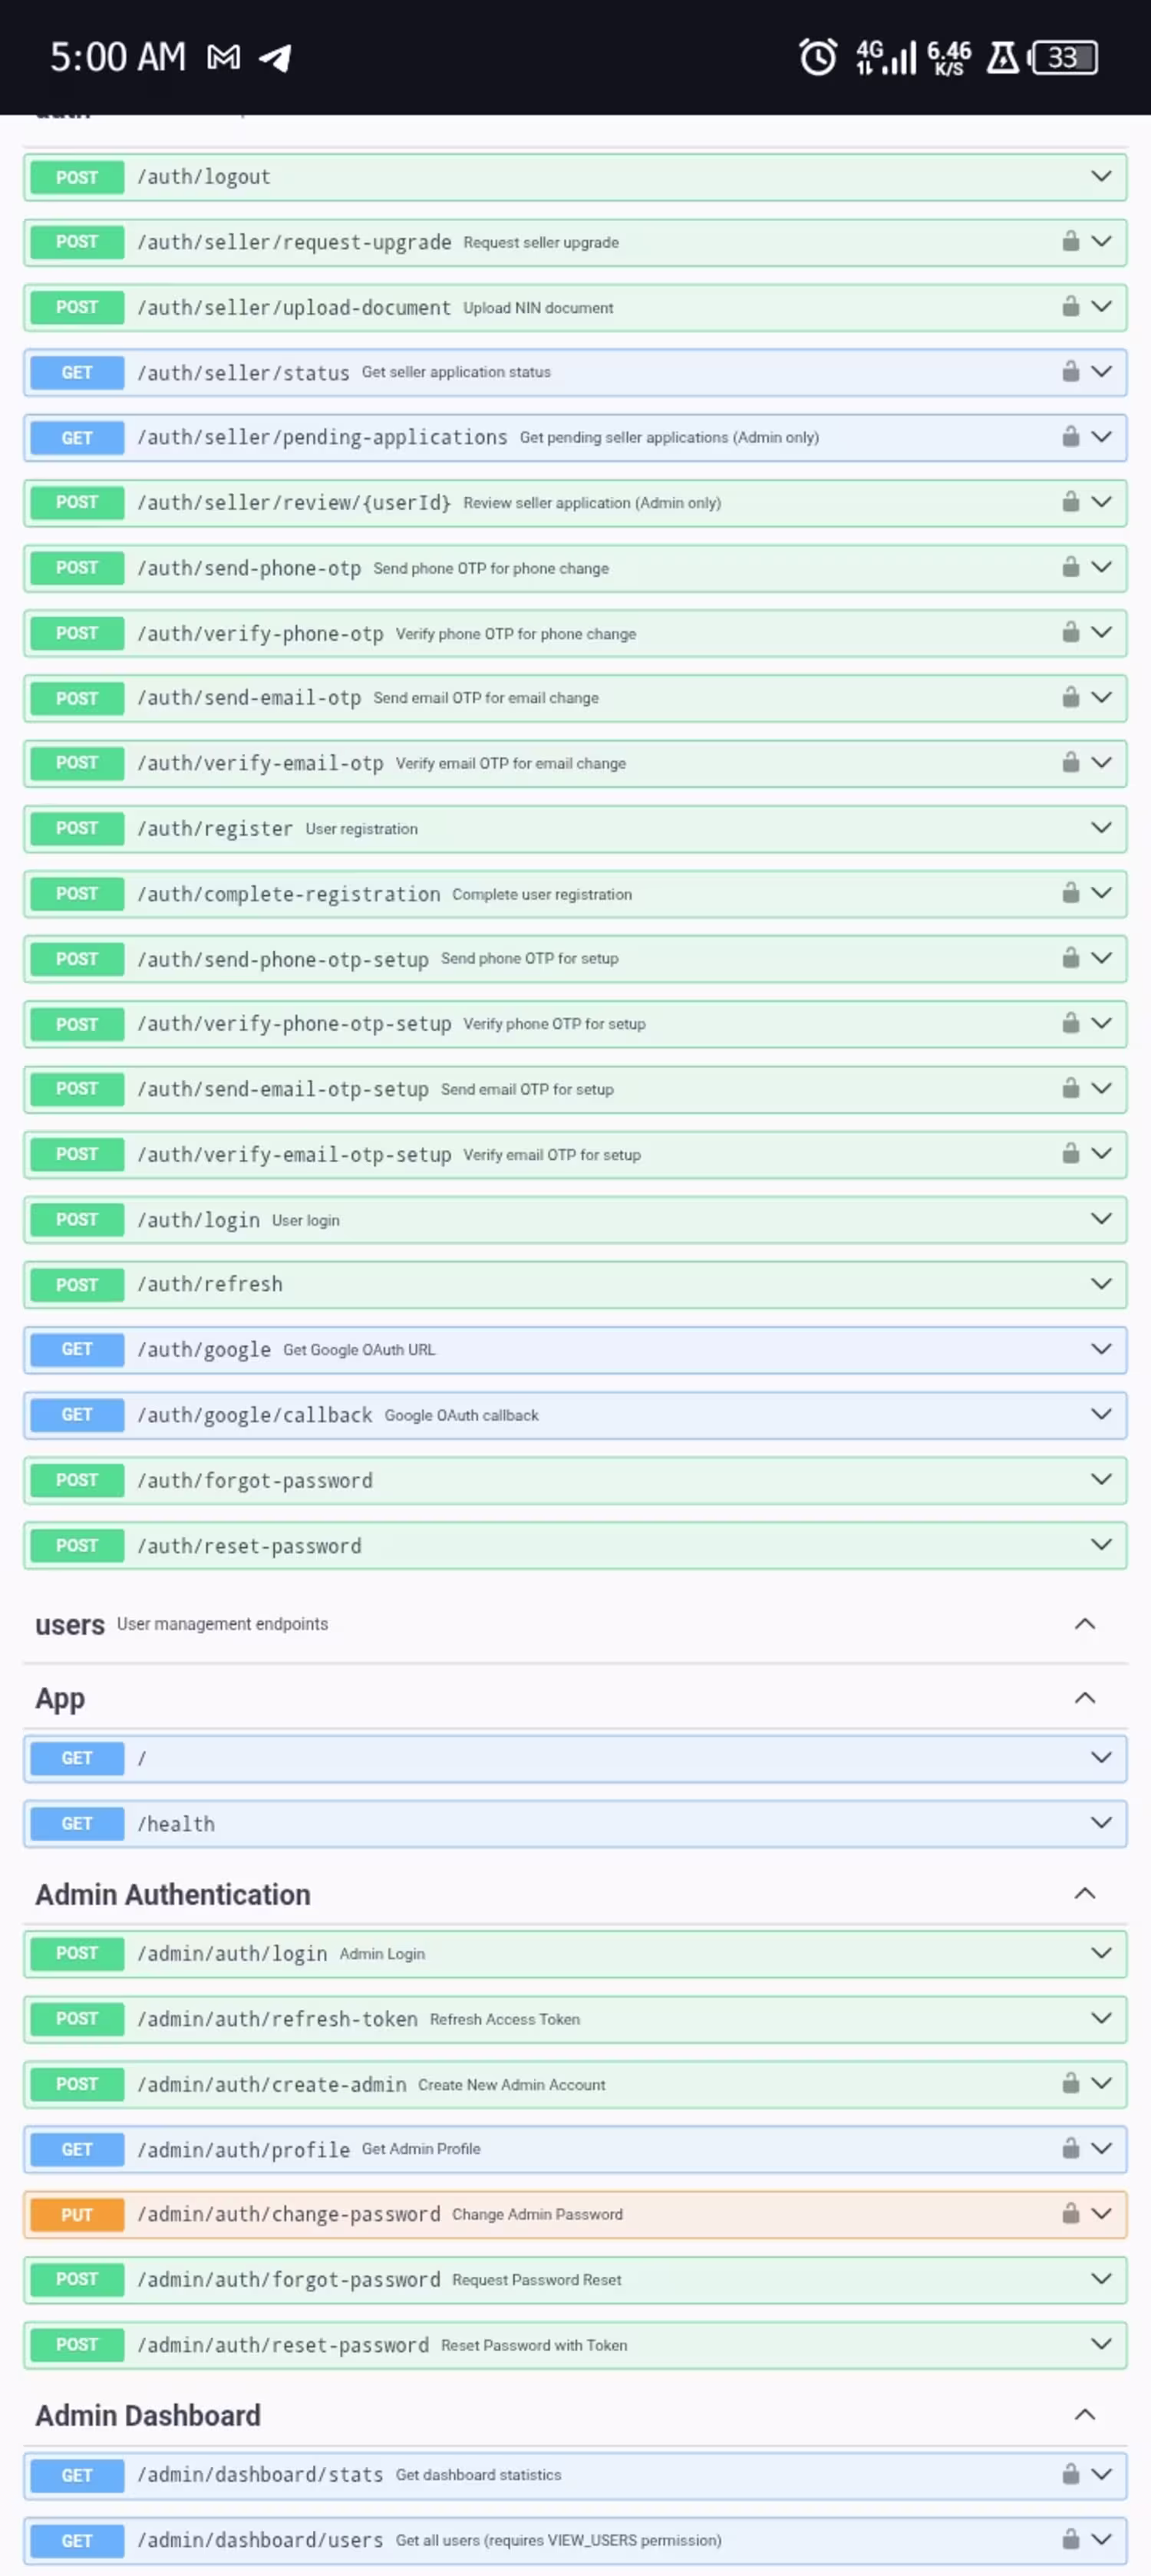Open the /admin/auth/login path link

232,1953
